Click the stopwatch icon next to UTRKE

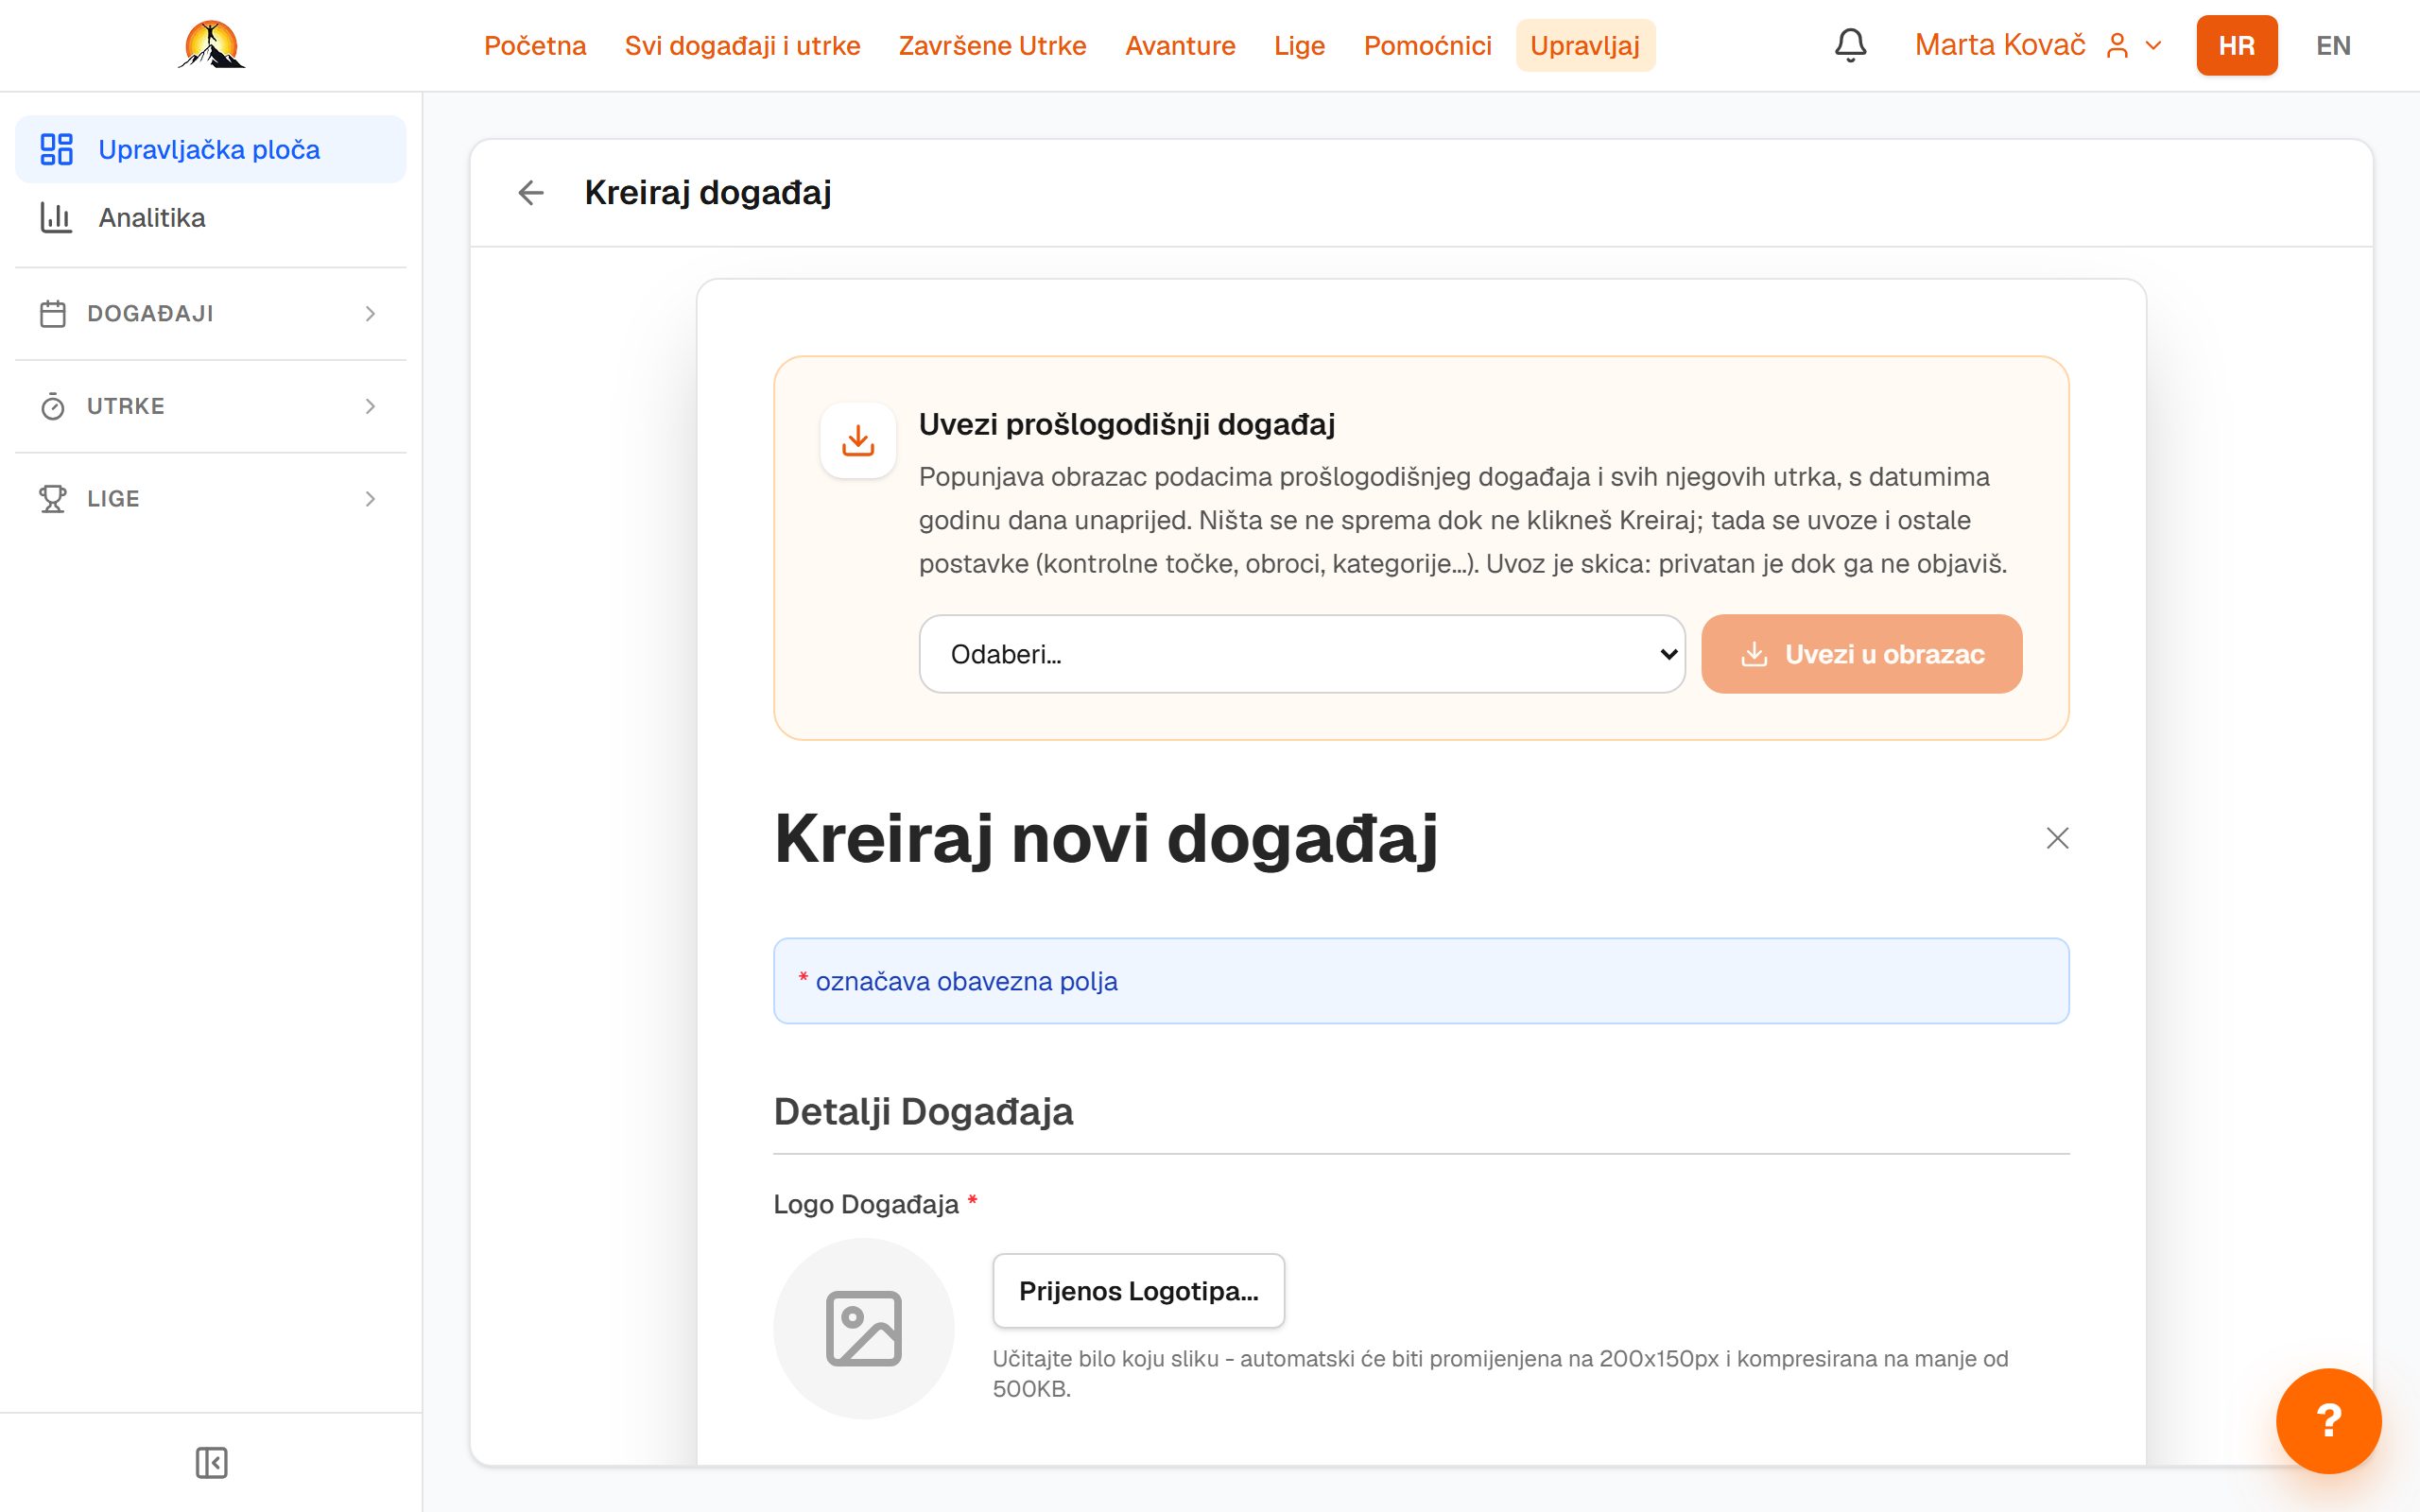click(x=53, y=406)
